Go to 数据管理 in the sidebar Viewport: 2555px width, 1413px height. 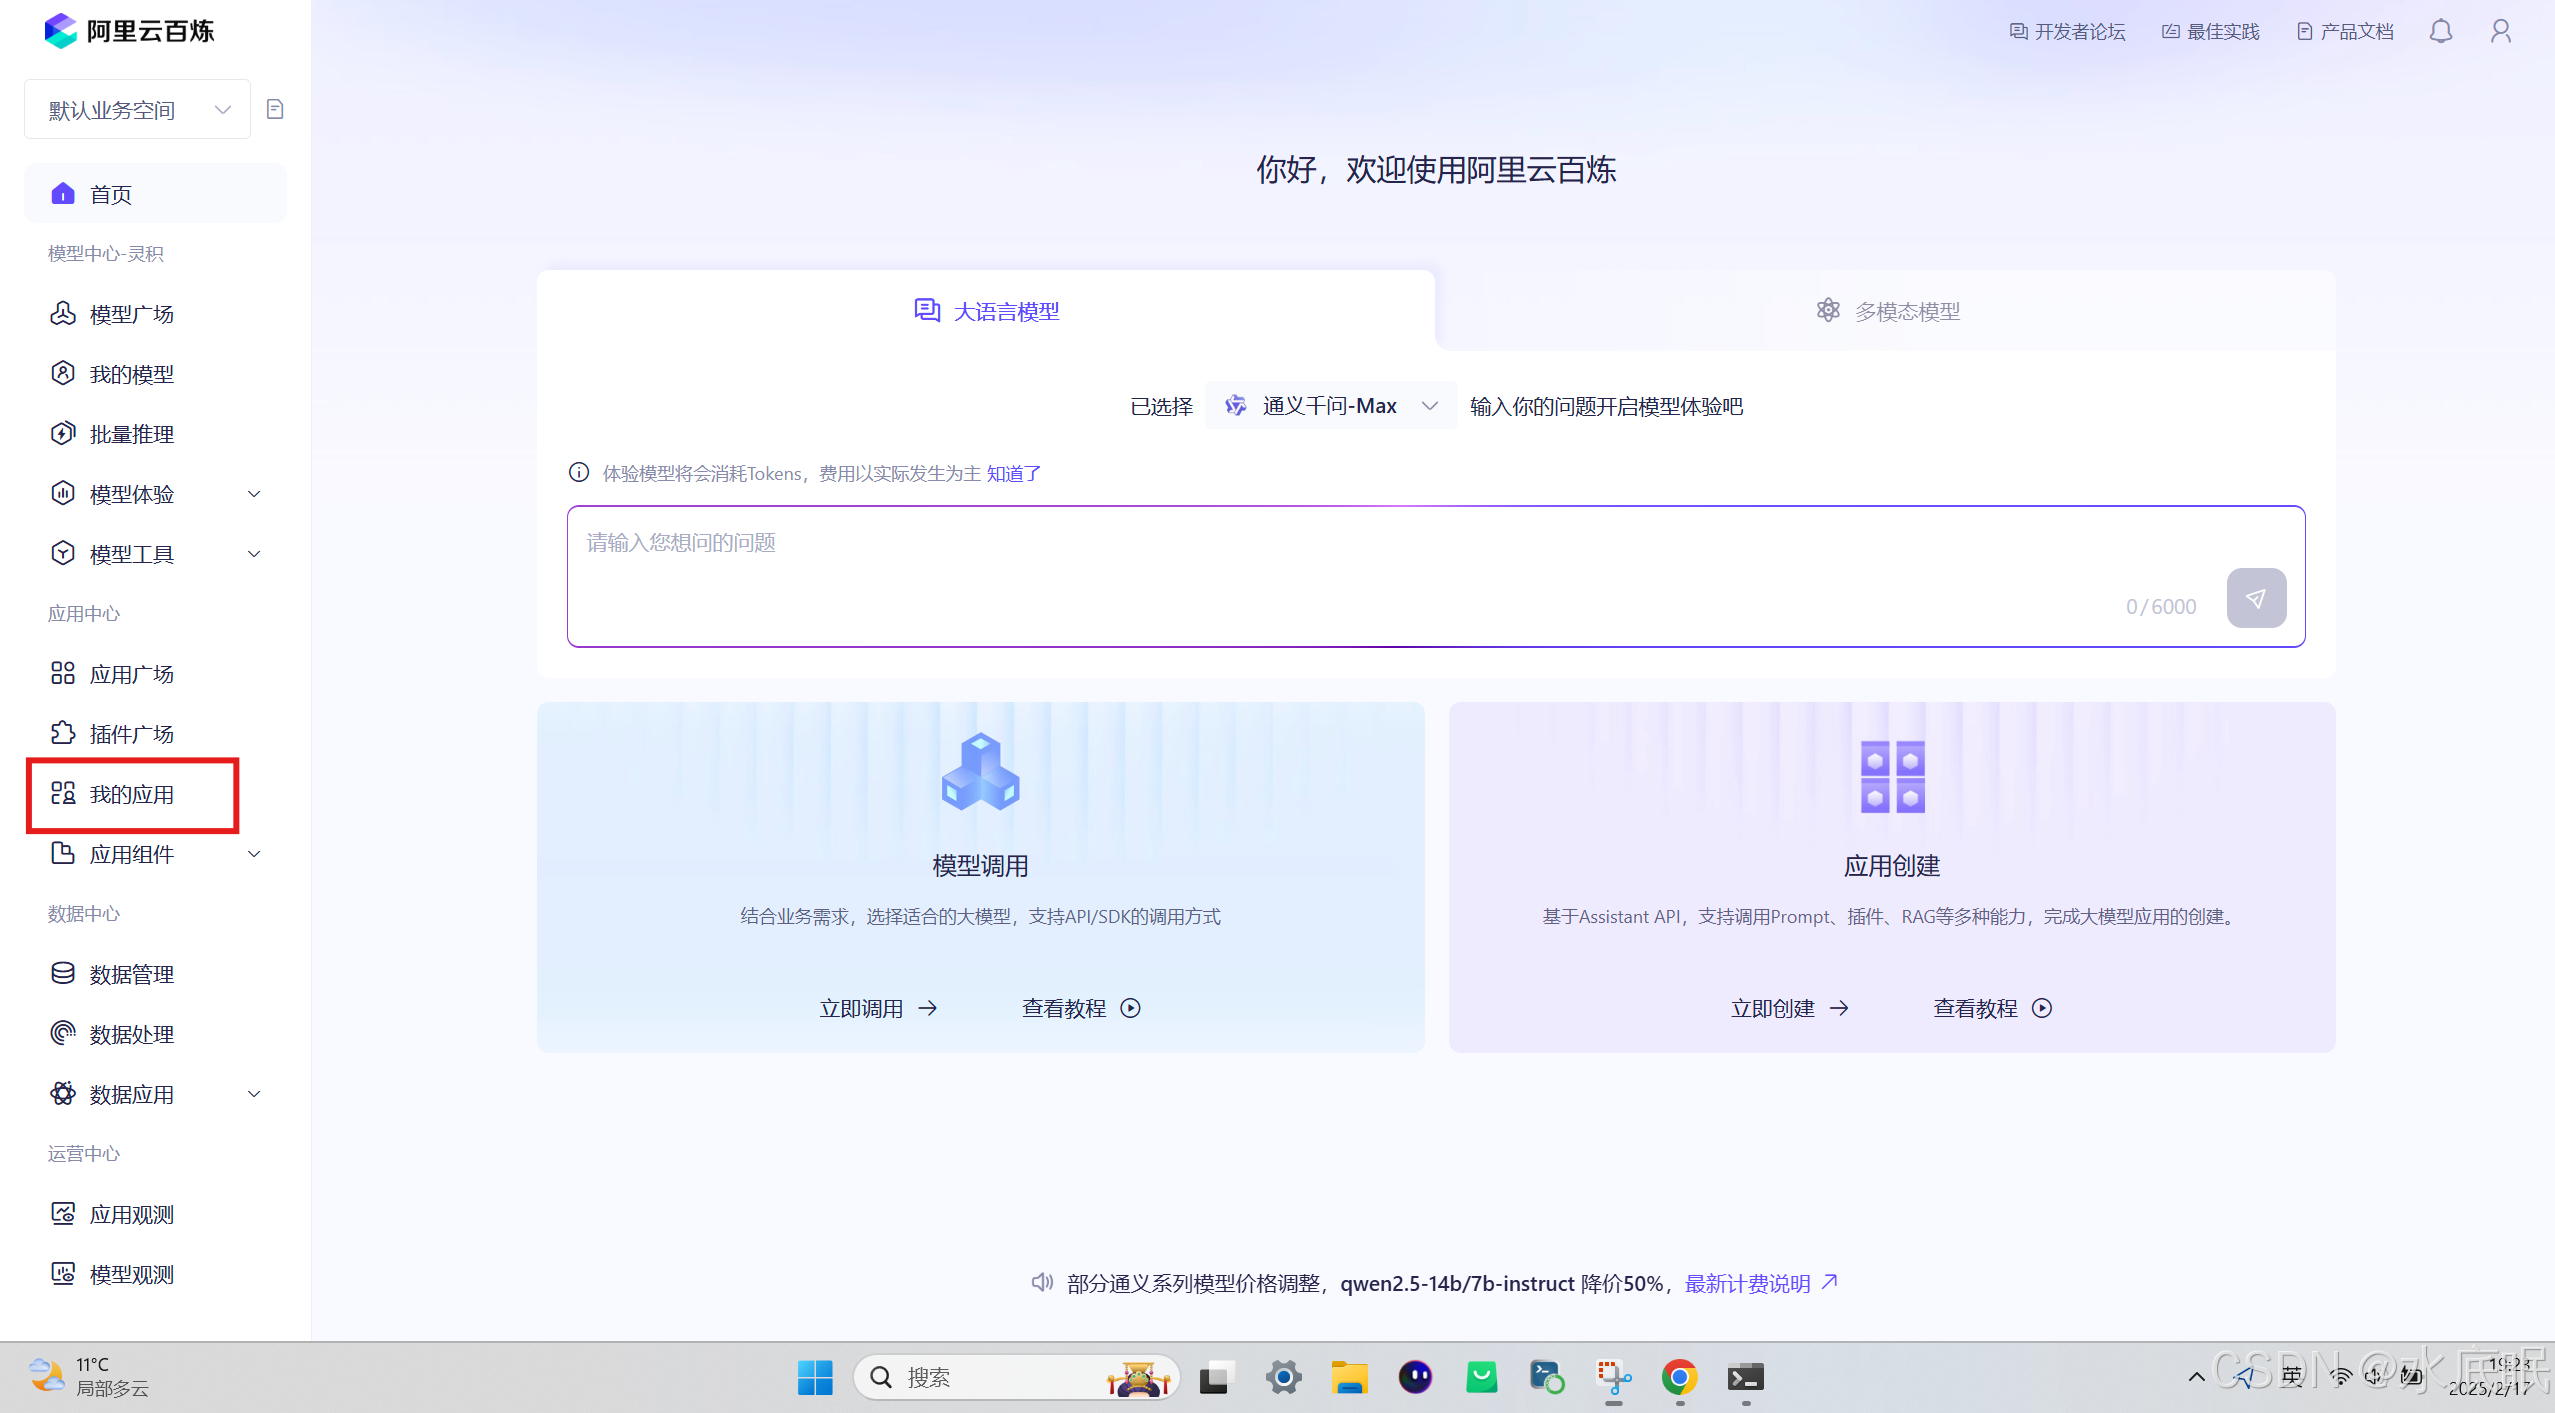pos(131,974)
